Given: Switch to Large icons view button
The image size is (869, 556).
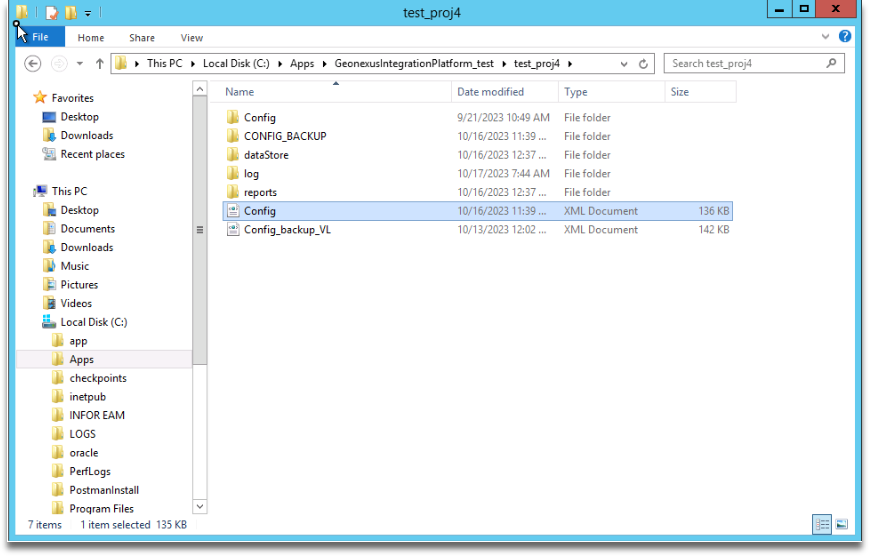Looking at the screenshot, I should 842,524.
